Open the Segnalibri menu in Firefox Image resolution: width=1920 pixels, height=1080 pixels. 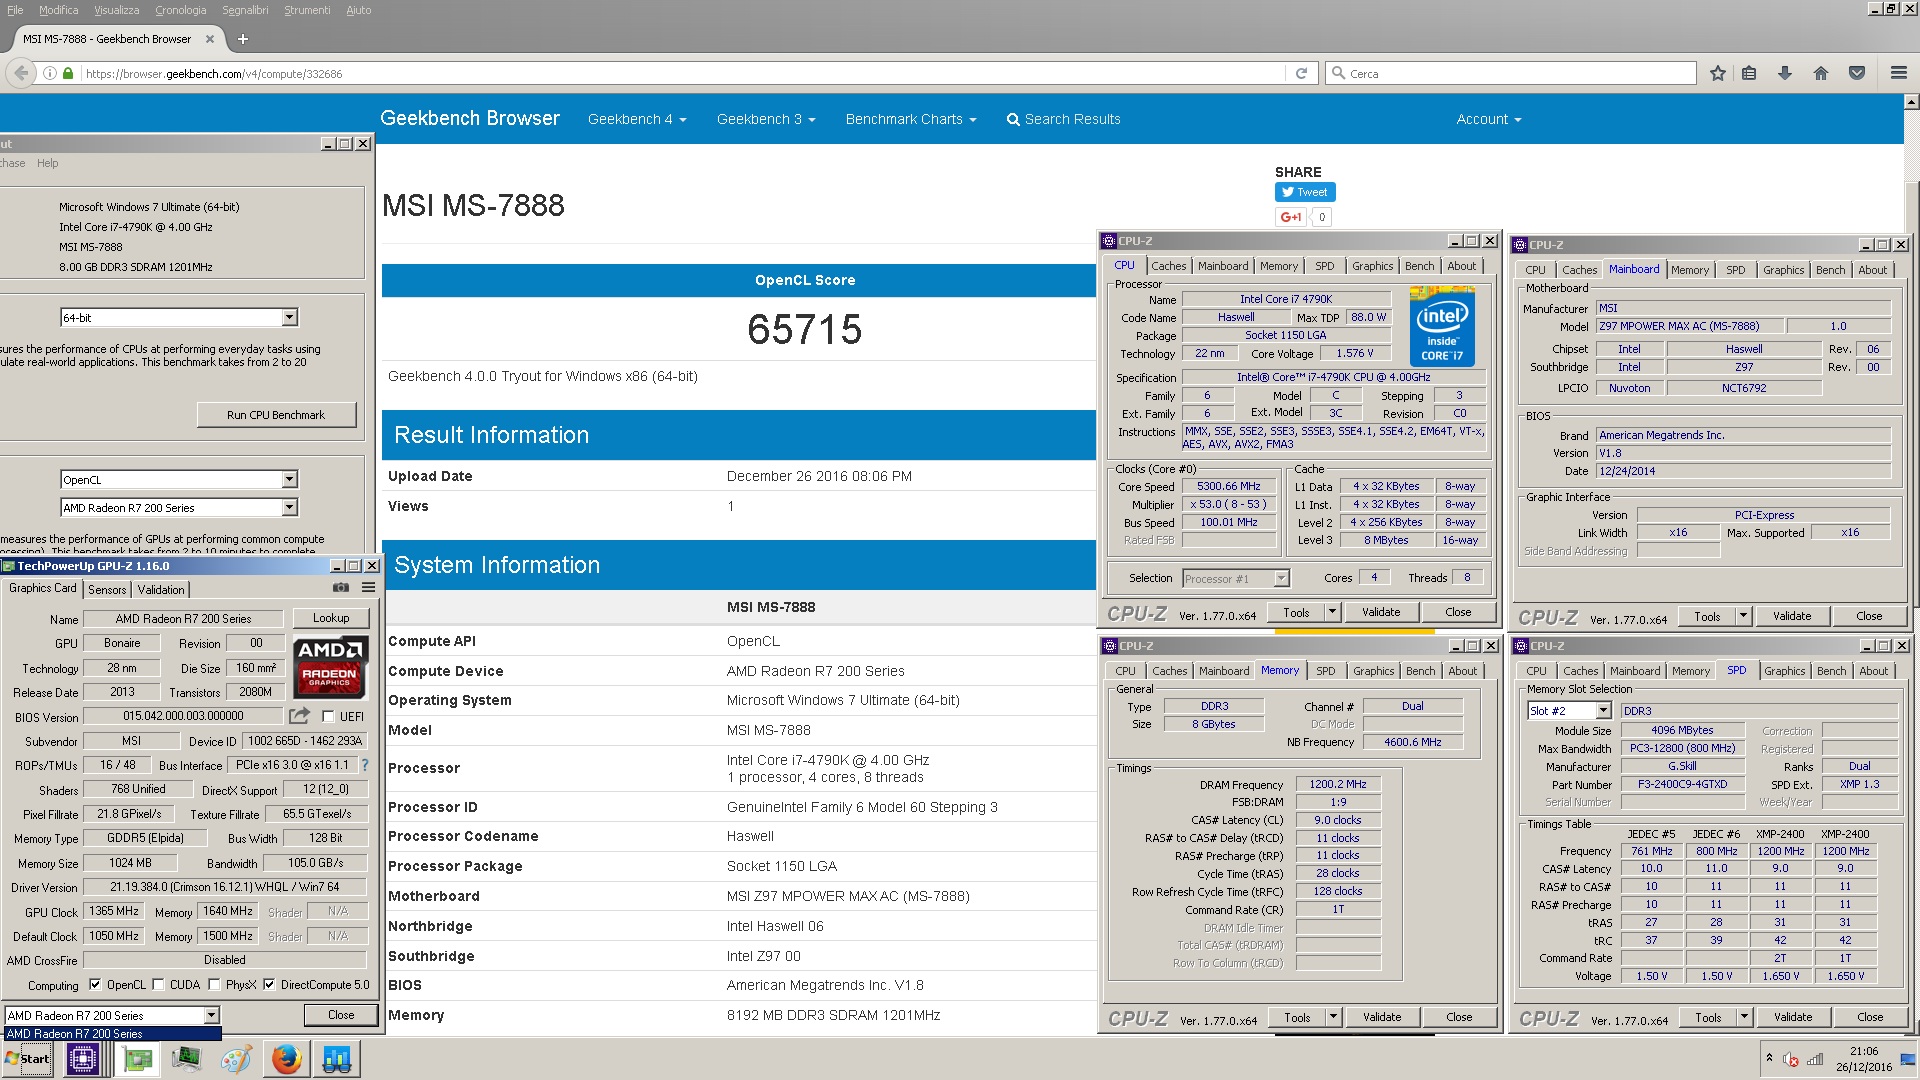245,10
